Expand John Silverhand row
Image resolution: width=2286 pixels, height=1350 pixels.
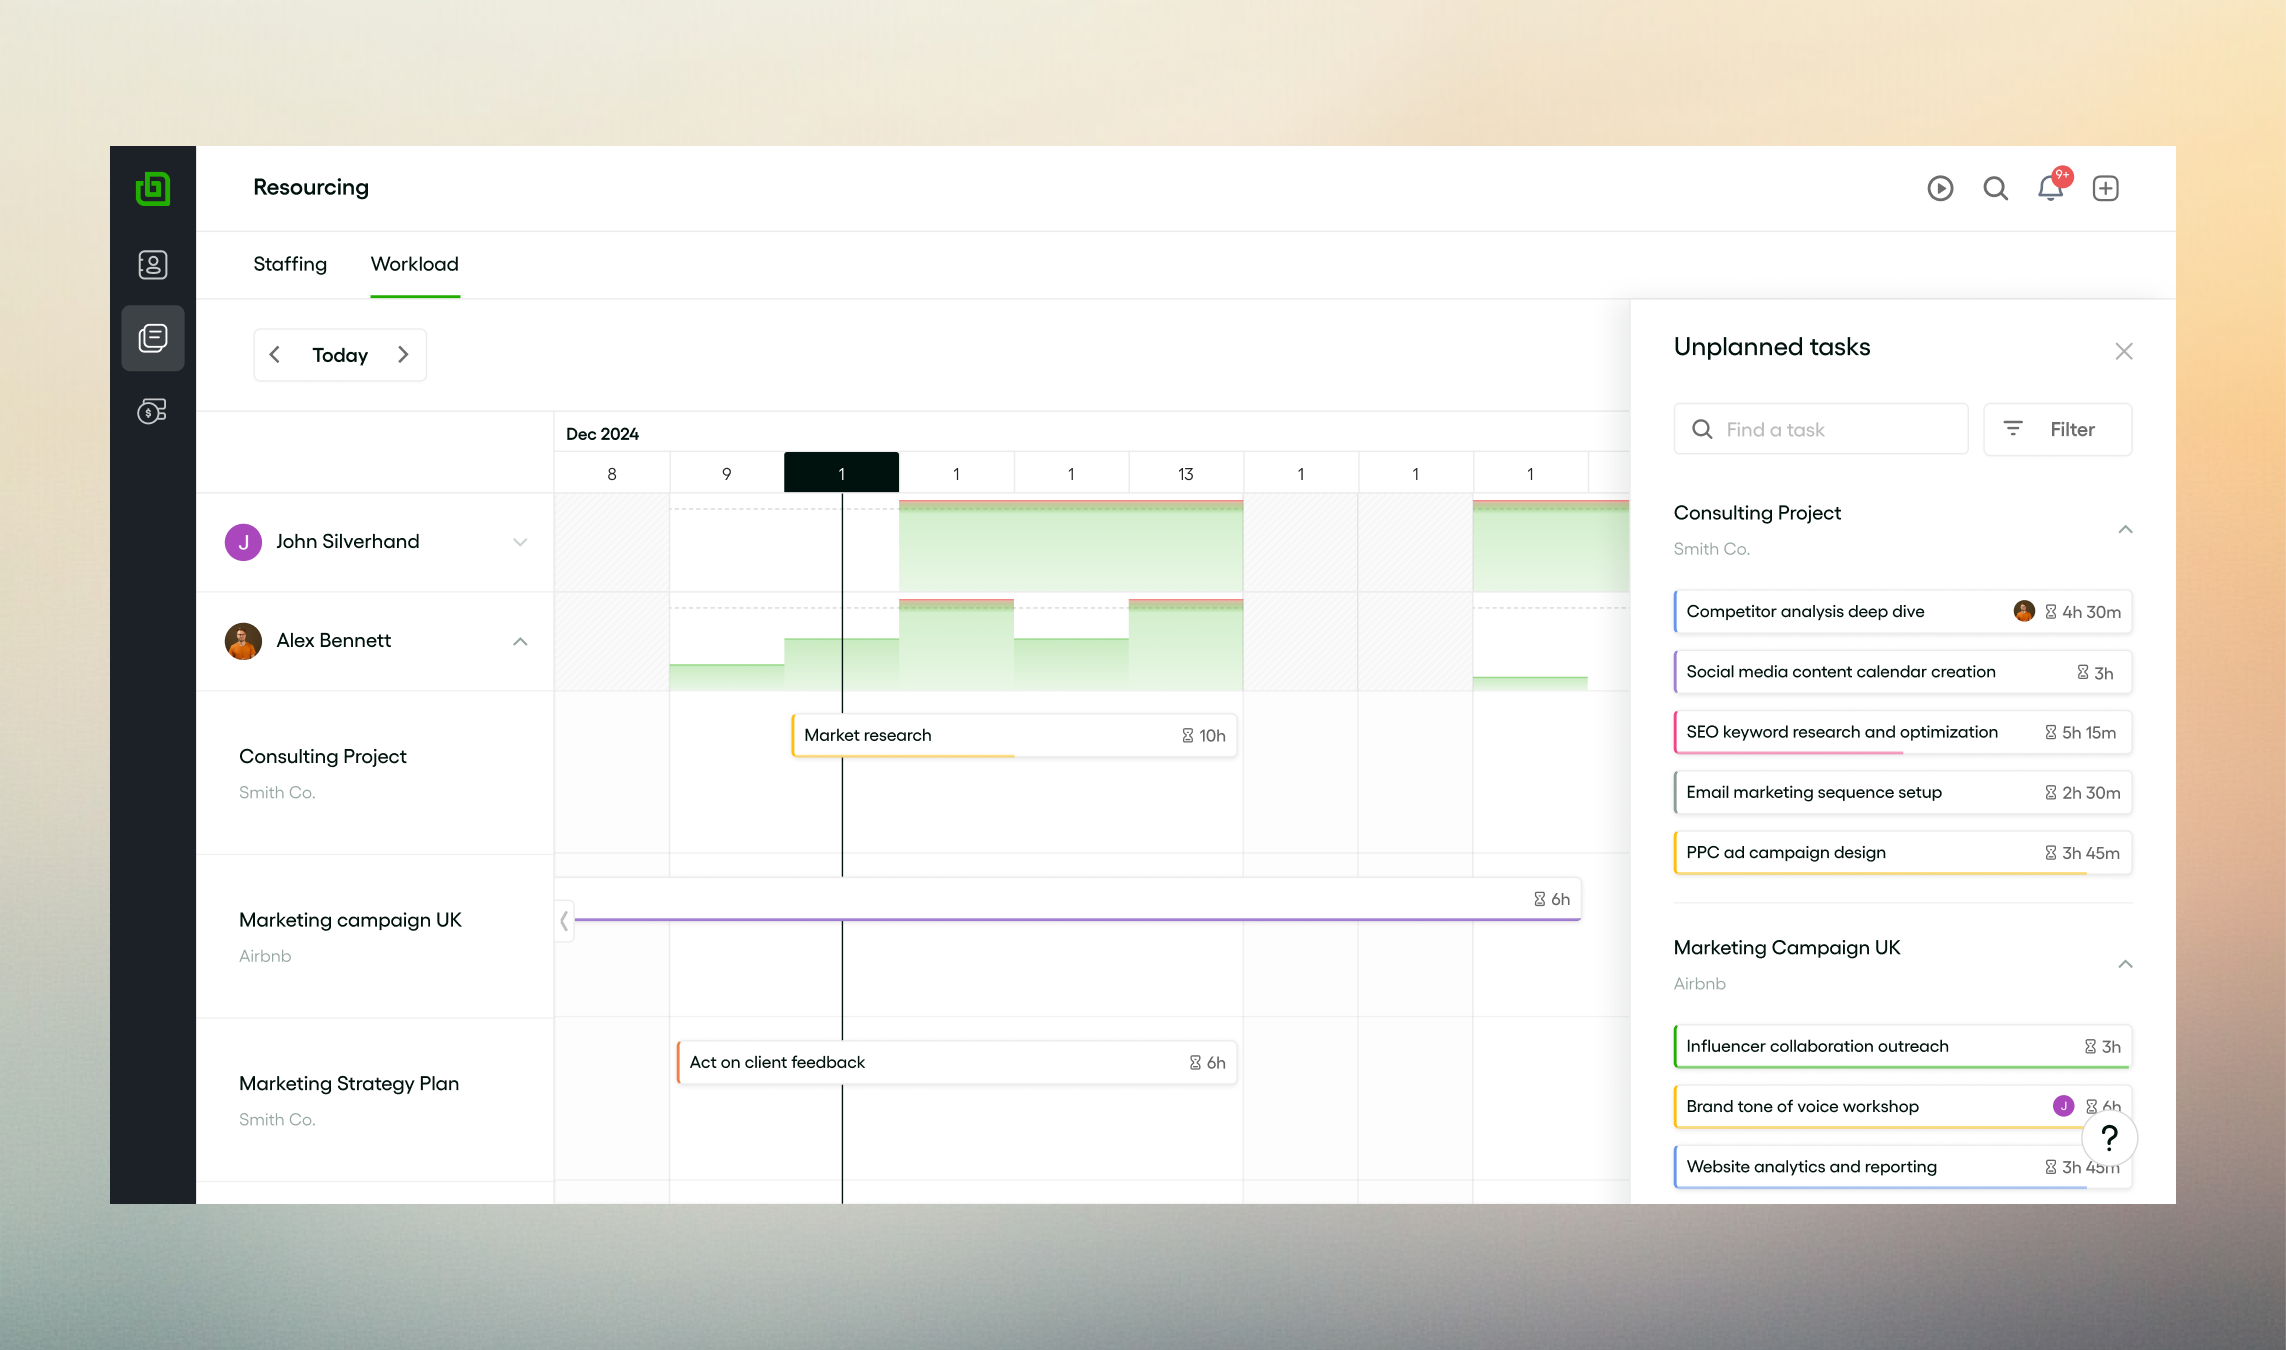pyautogui.click(x=520, y=542)
